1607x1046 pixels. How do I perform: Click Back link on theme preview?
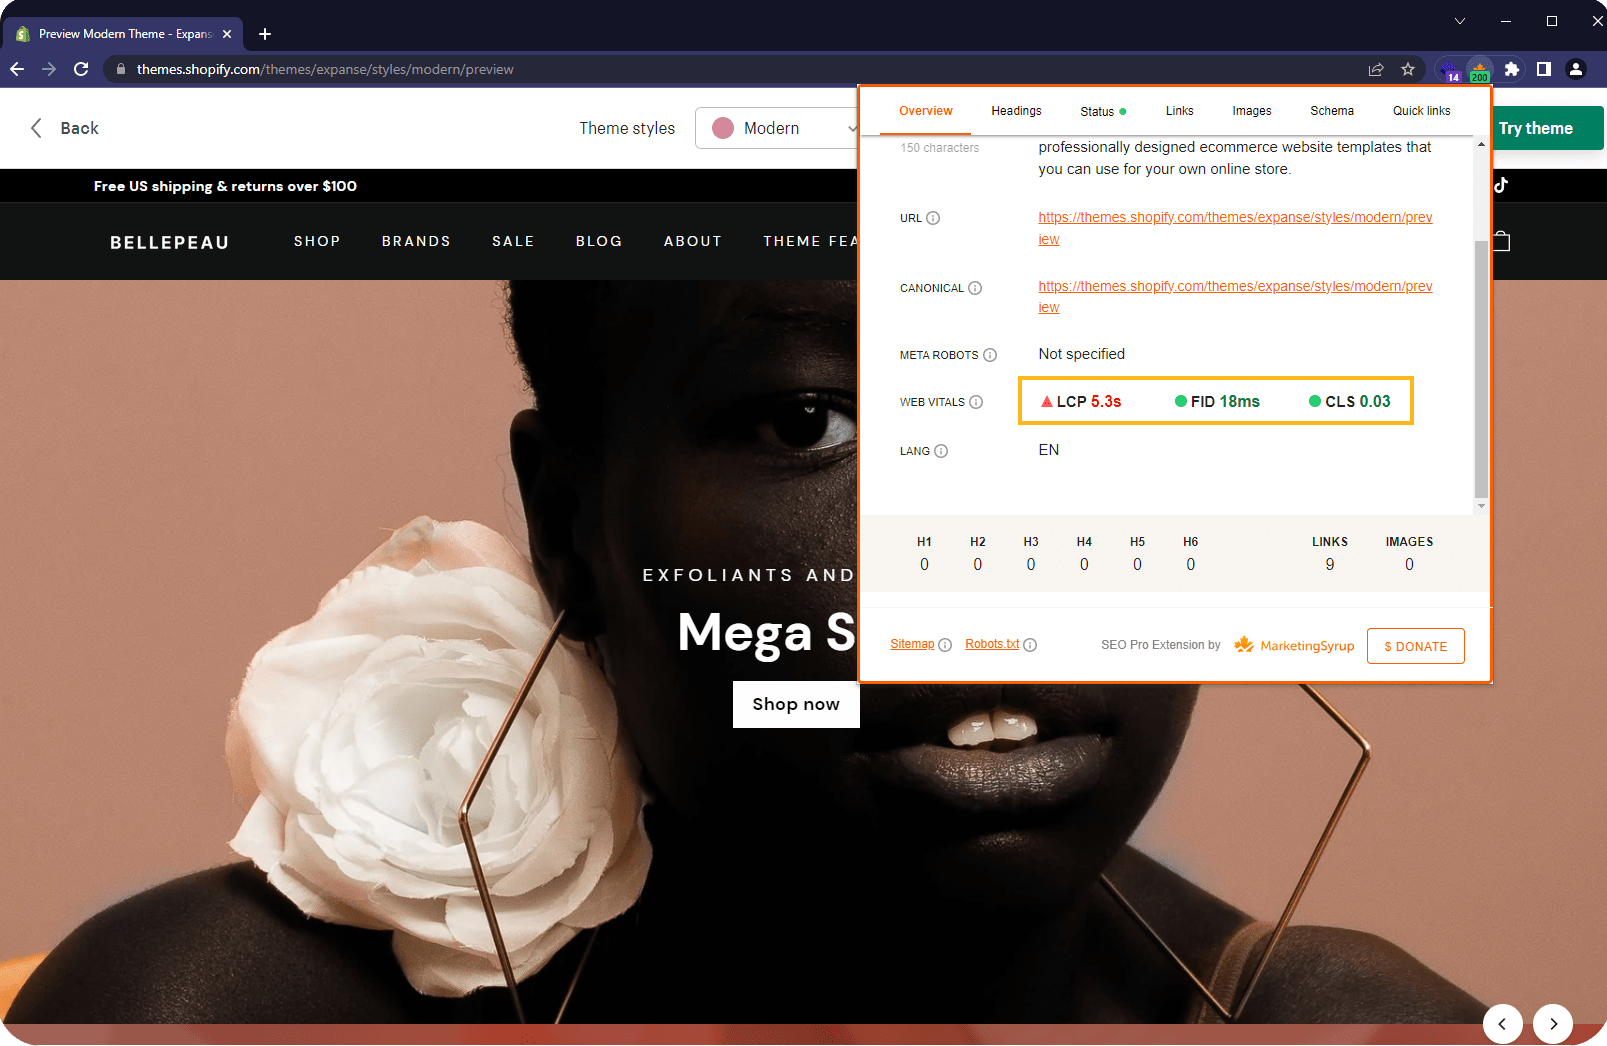coord(64,128)
